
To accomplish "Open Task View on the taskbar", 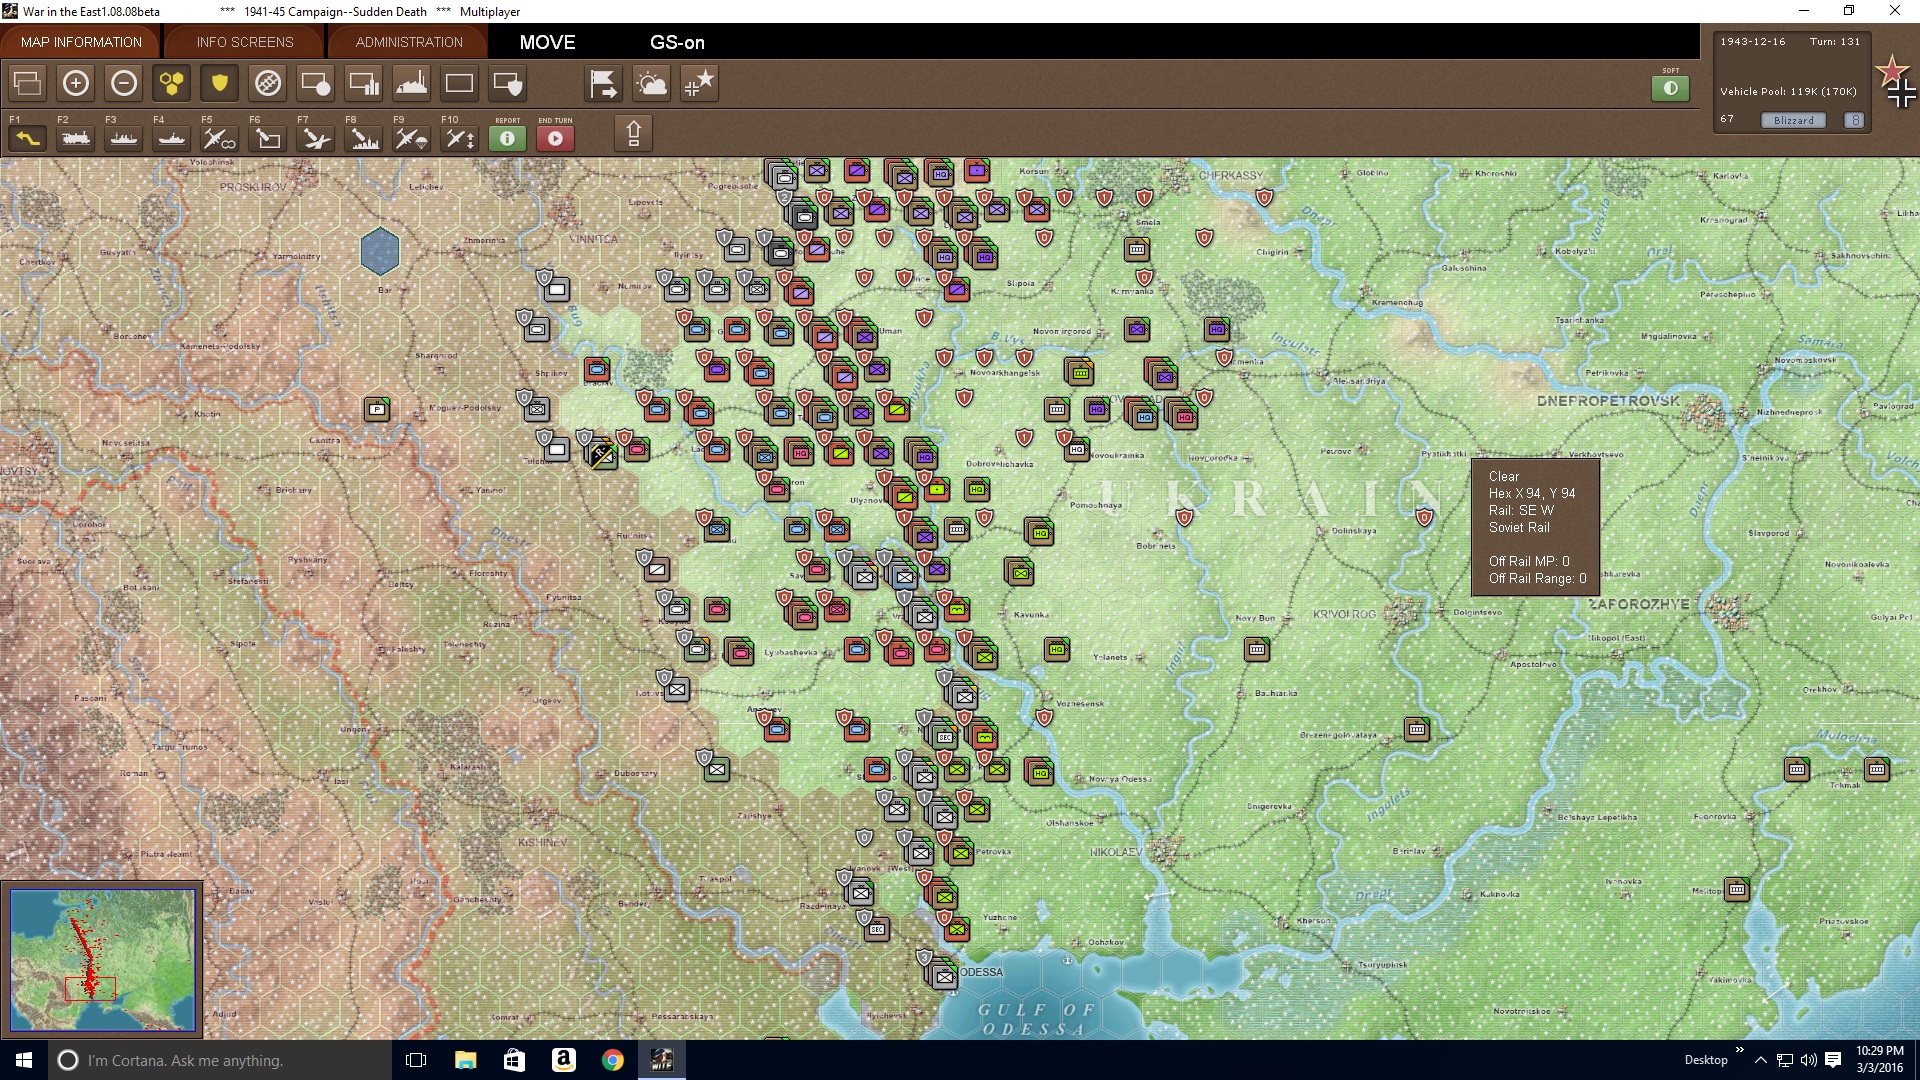I will [x=416, y=1060].
